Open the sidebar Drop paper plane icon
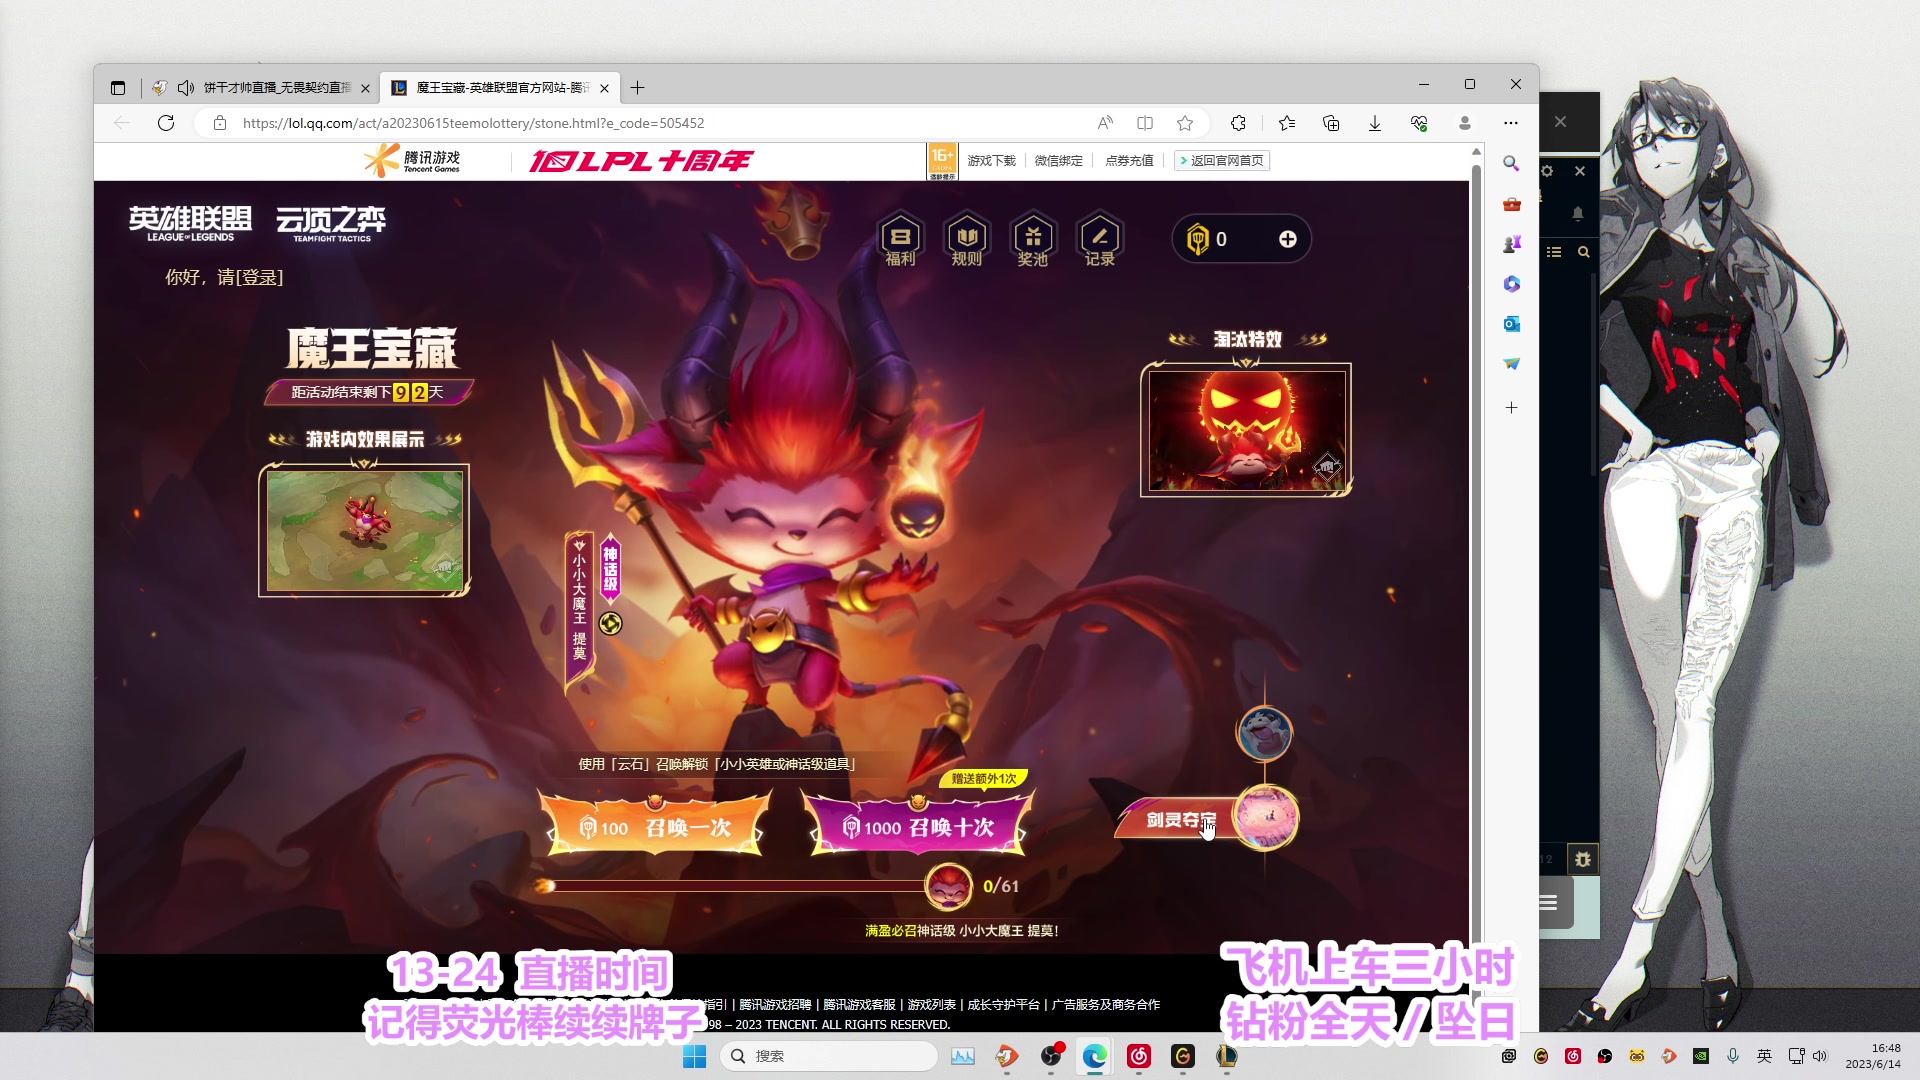Viewport: 1920px width, 1080px height. 1511,364
